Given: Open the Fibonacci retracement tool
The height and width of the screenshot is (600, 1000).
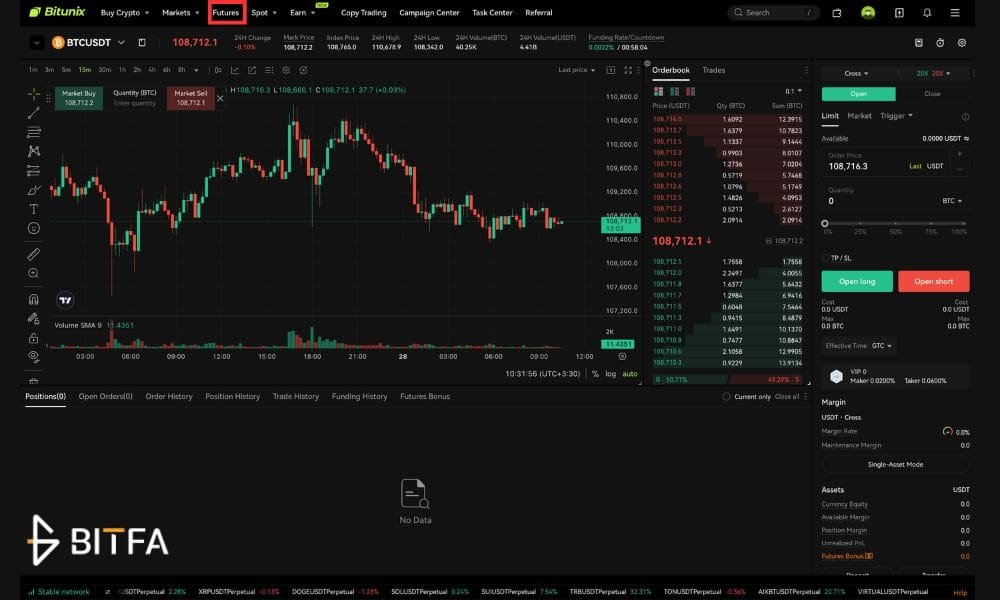Looking at the screenshot, I should pos(34,132).
